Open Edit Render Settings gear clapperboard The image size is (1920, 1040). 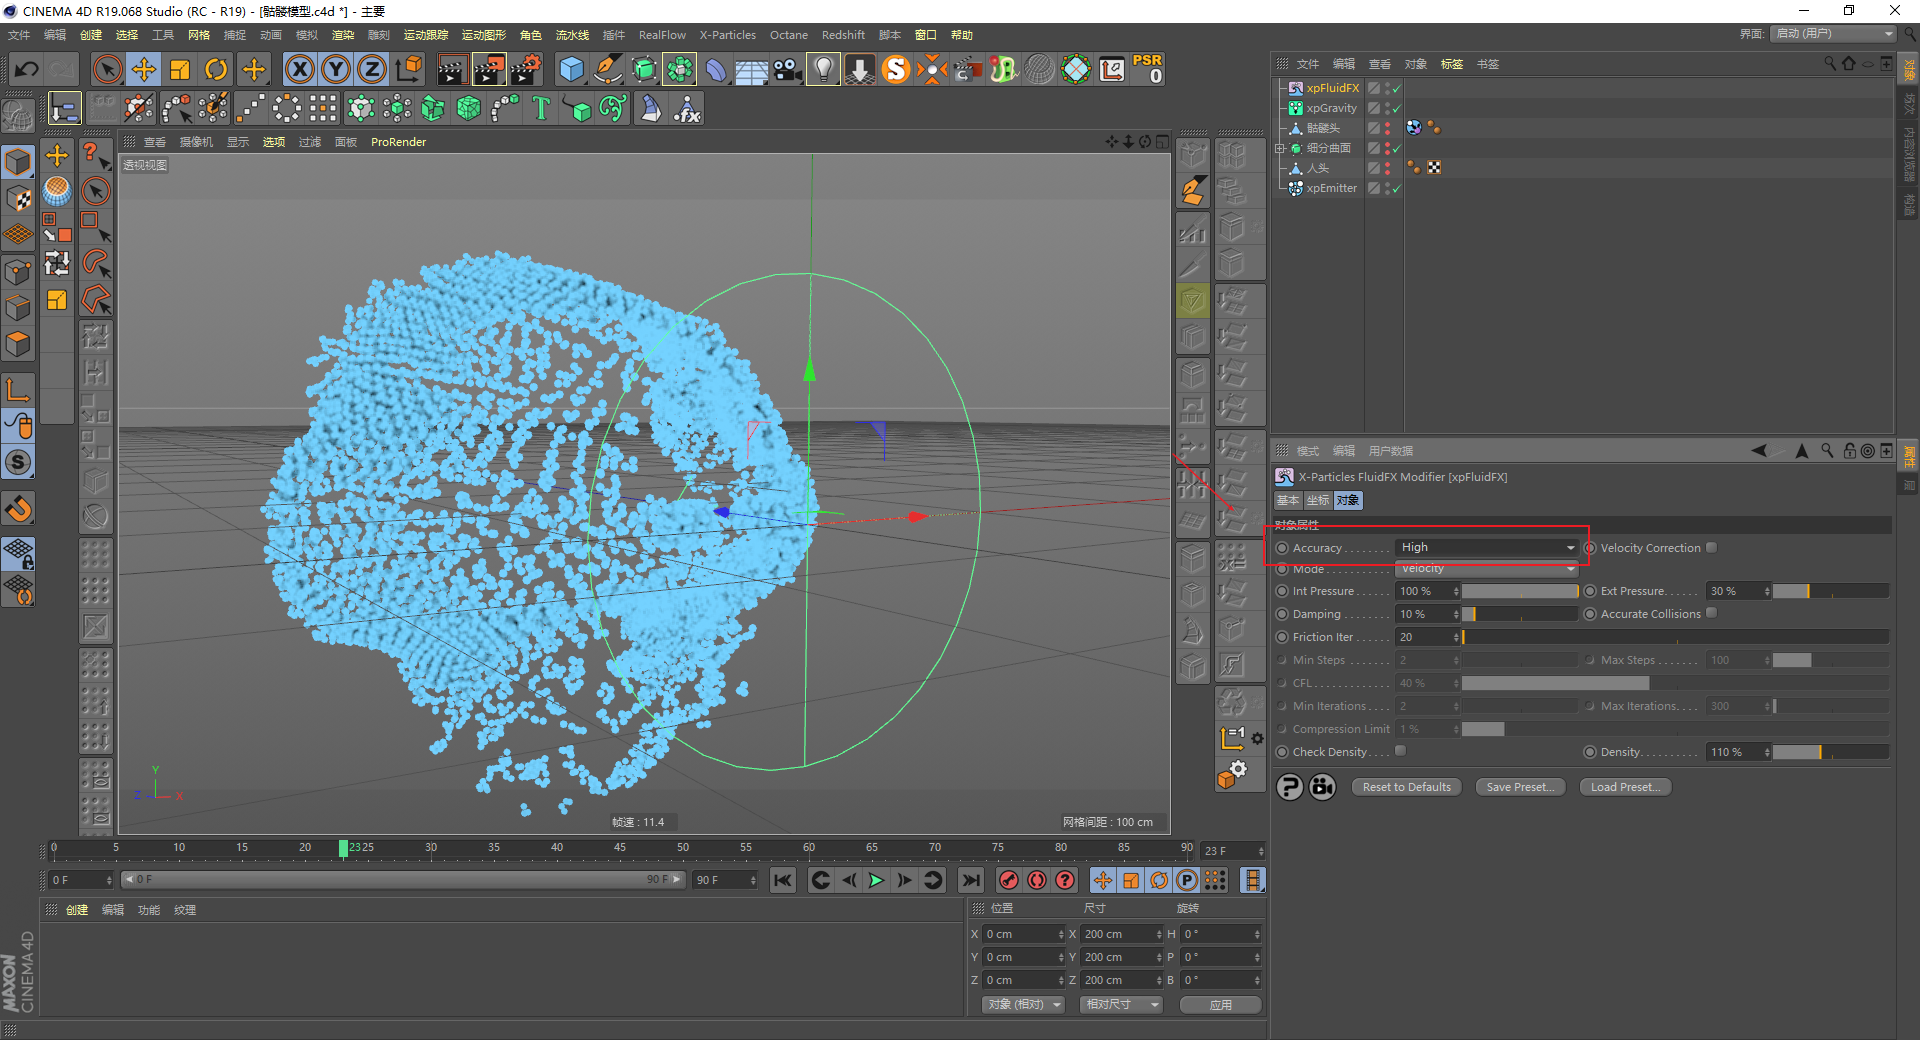pyautogui.click(x=526, y=69)
